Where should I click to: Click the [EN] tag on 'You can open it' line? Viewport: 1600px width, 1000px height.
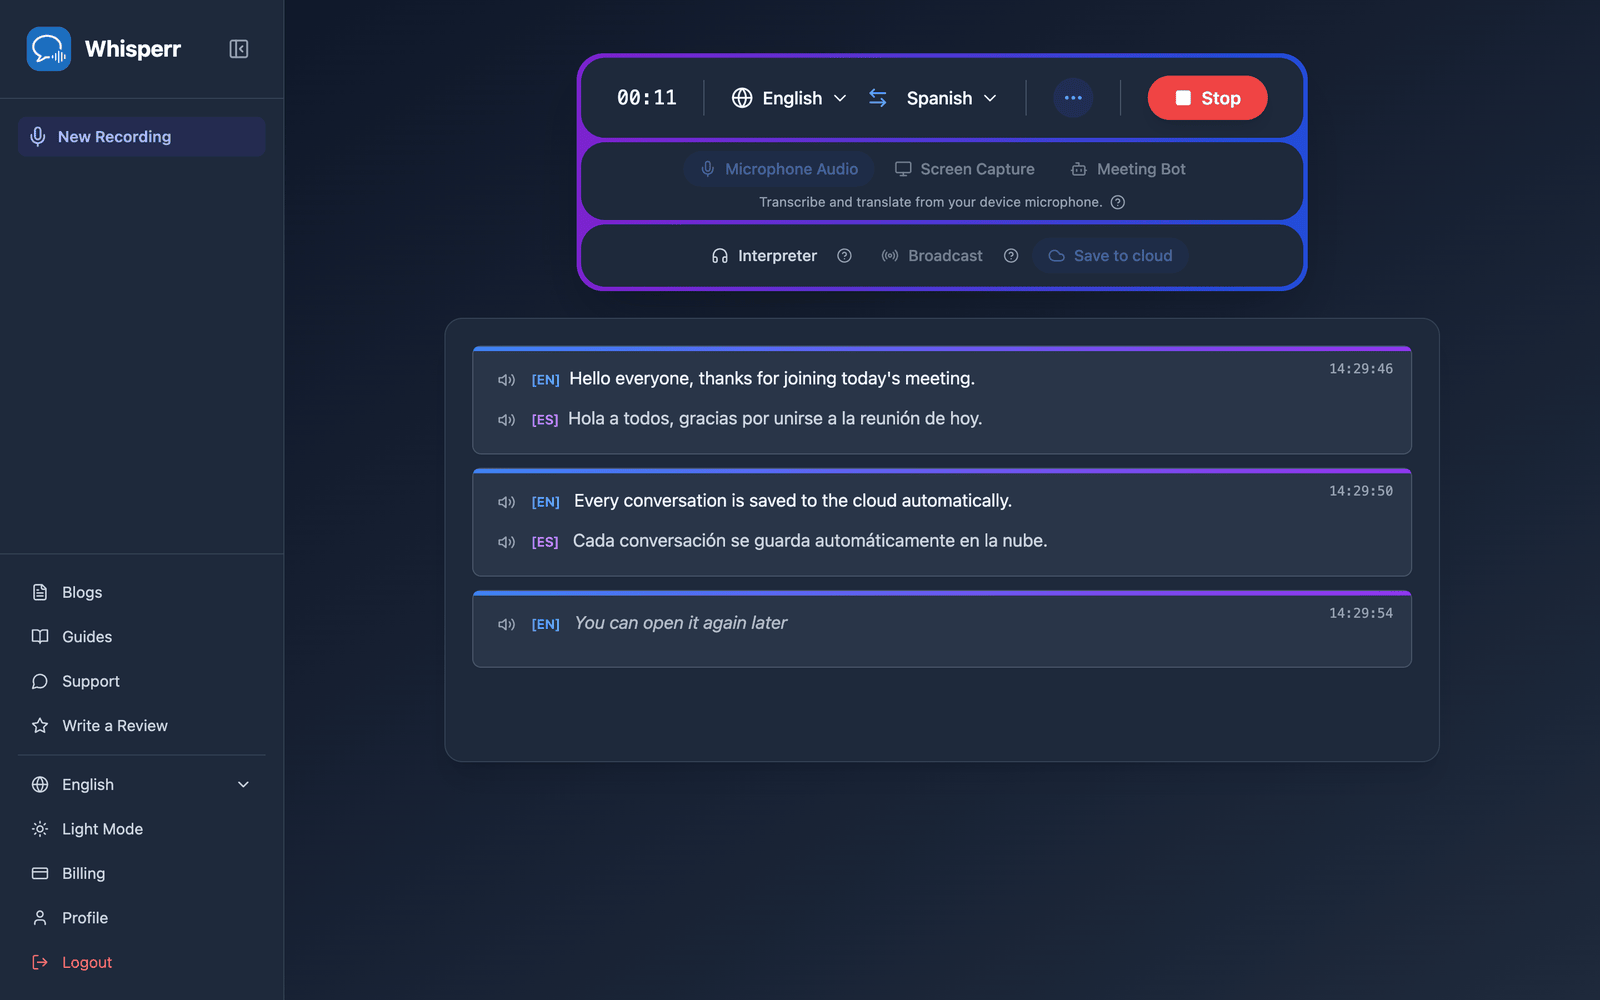[545, 624]
